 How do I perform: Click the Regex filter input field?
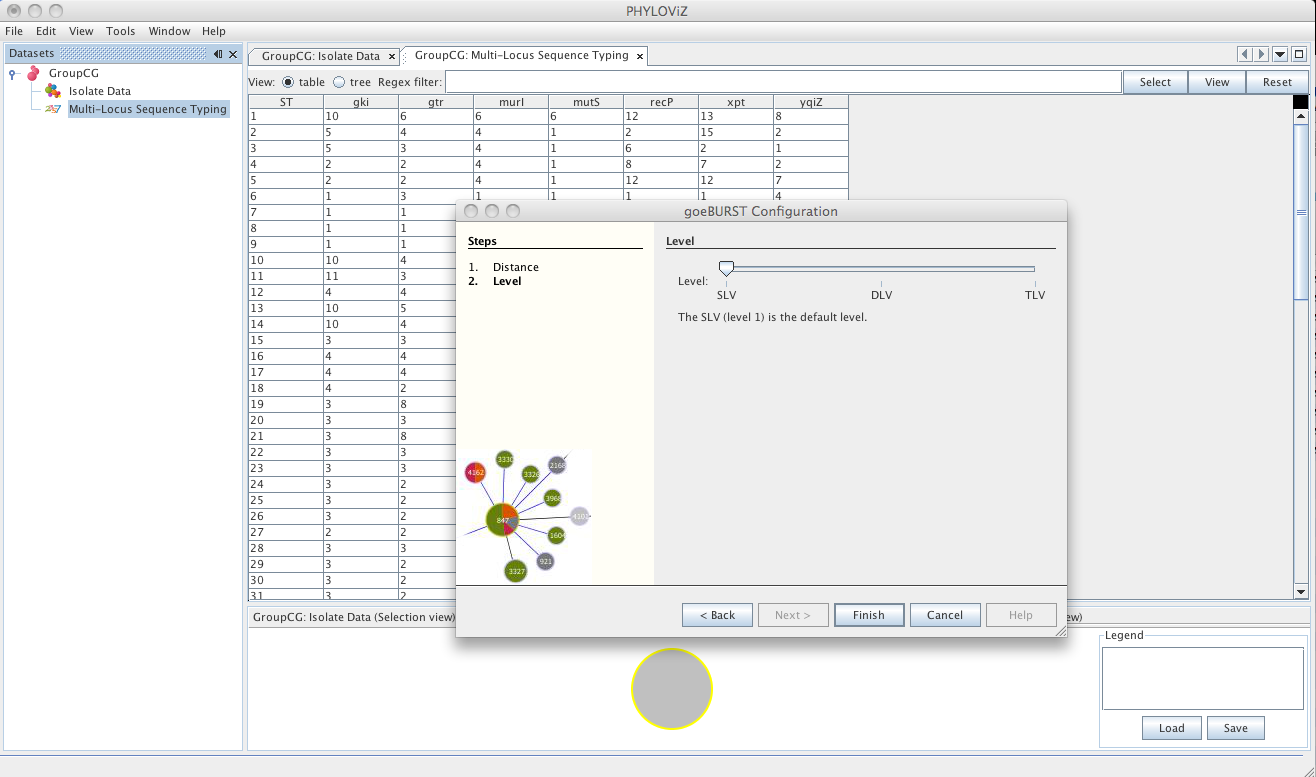[x=783, y=82]
